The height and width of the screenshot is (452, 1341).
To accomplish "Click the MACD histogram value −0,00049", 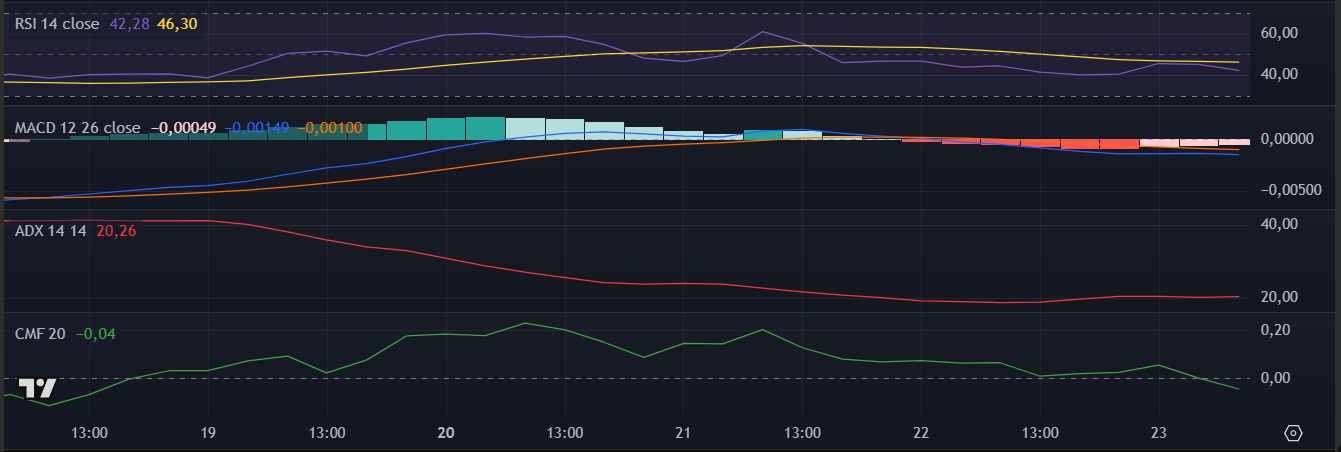I will (x=183, y=128).
